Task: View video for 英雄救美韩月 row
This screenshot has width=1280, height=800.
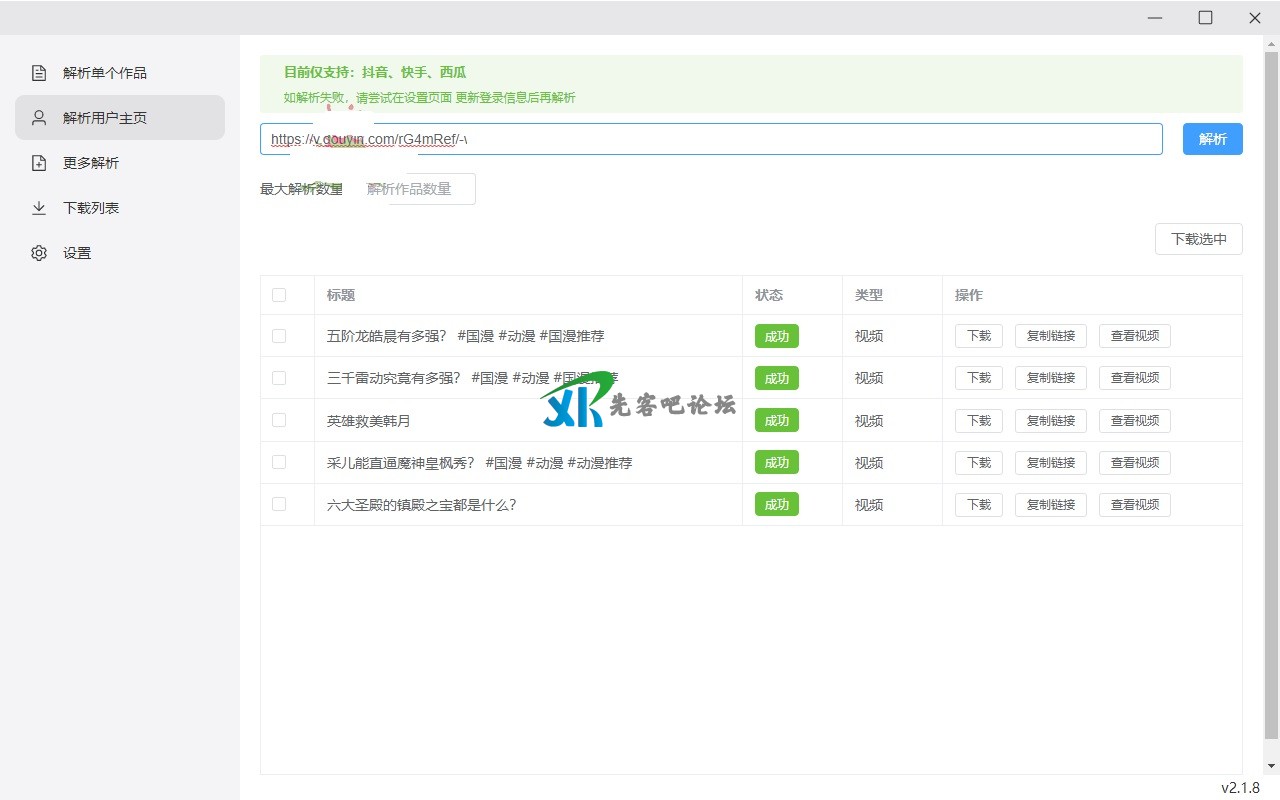Action: pos(1134,420)
